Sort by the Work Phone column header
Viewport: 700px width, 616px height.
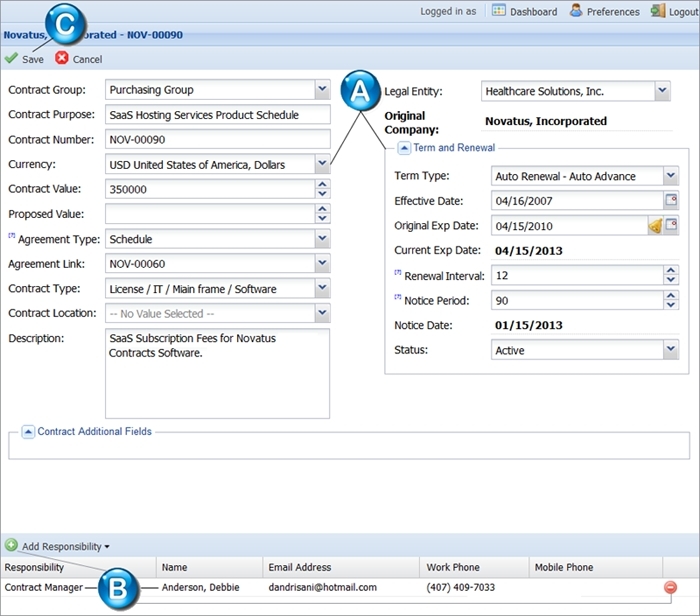pyautogui.click(x=474, y=567)
